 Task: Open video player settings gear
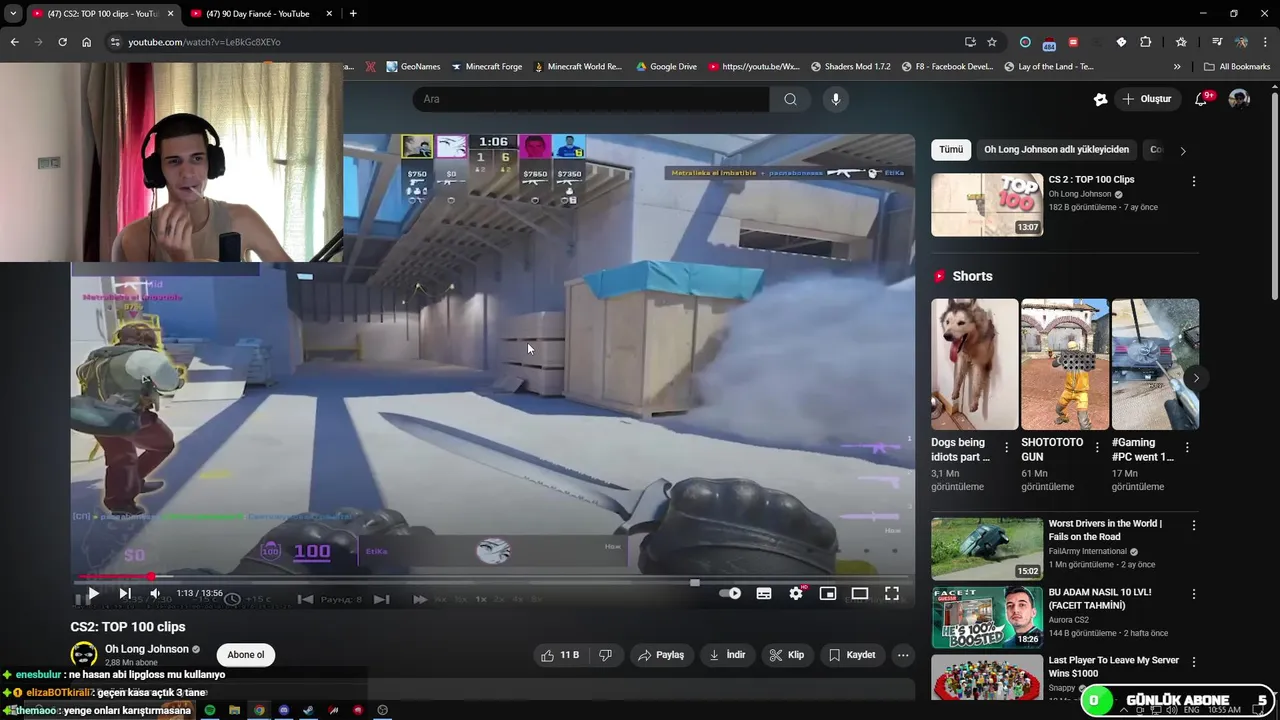click(x=796, y=593)
